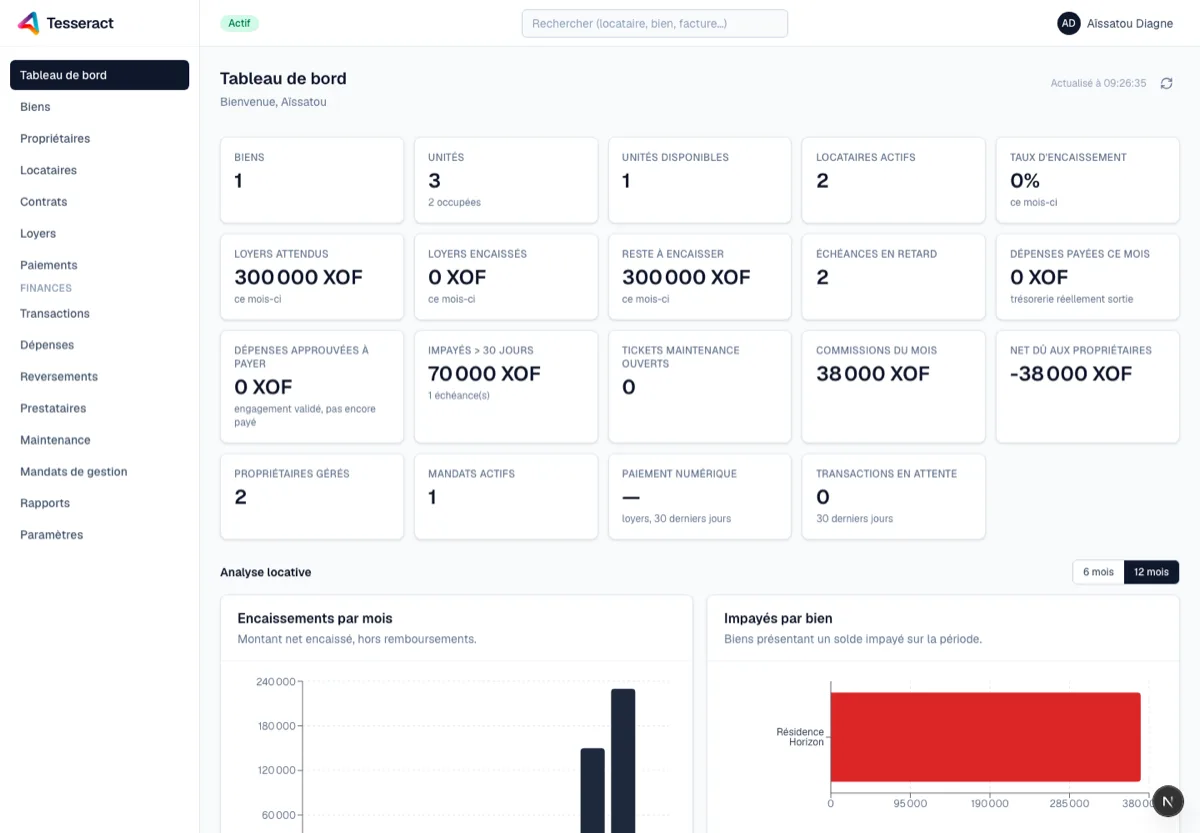Click the FINANCES sidebar section label
Screen dimensions: 1200x833
pos(46,288)
